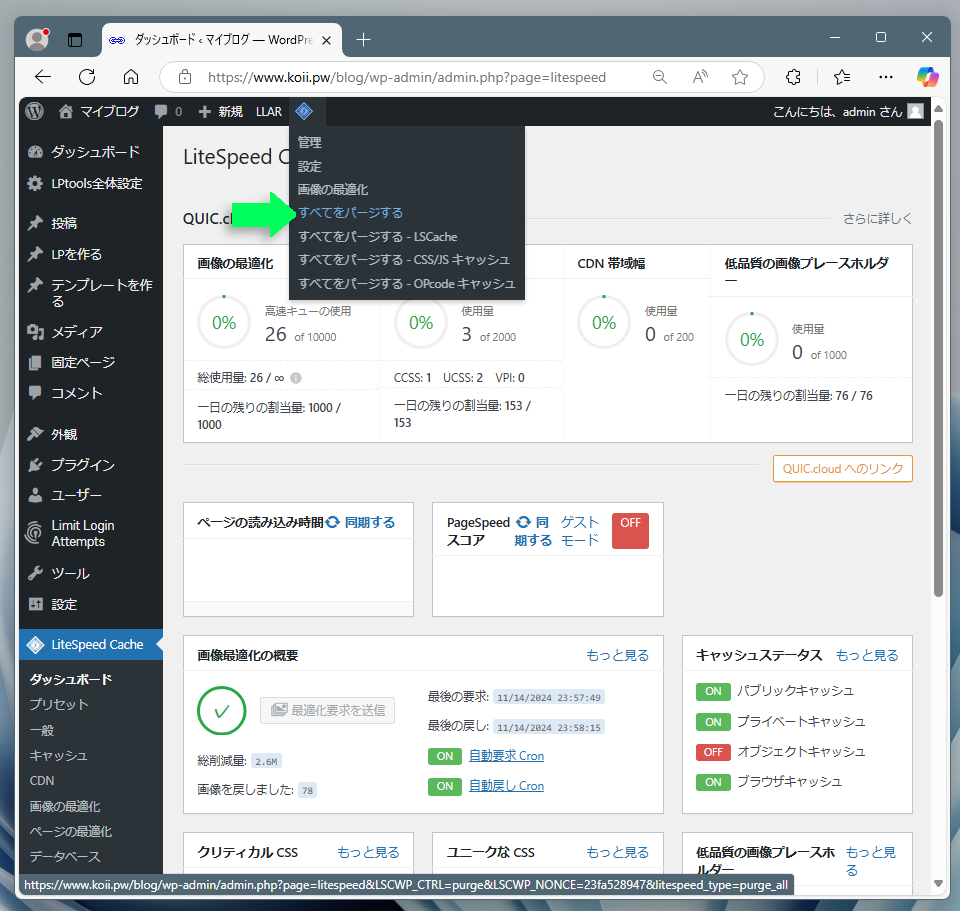The width and height of the screenshot is (960, 911).
Task: Open プラグイン in sidebar
Action: (x=91, y=465)
